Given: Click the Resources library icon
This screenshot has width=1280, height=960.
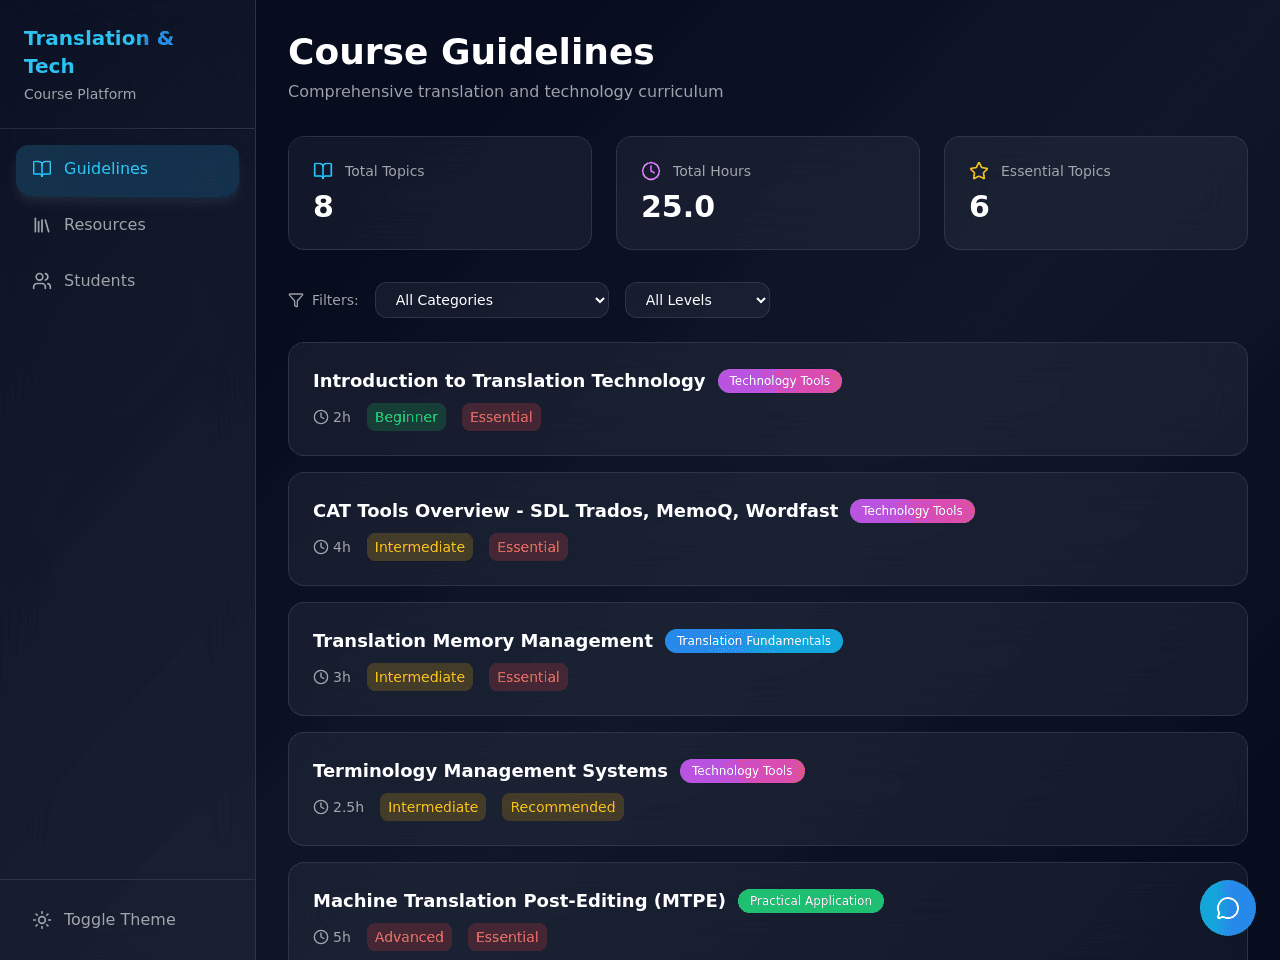Looking at the screenshot, I should pos(42,225).
